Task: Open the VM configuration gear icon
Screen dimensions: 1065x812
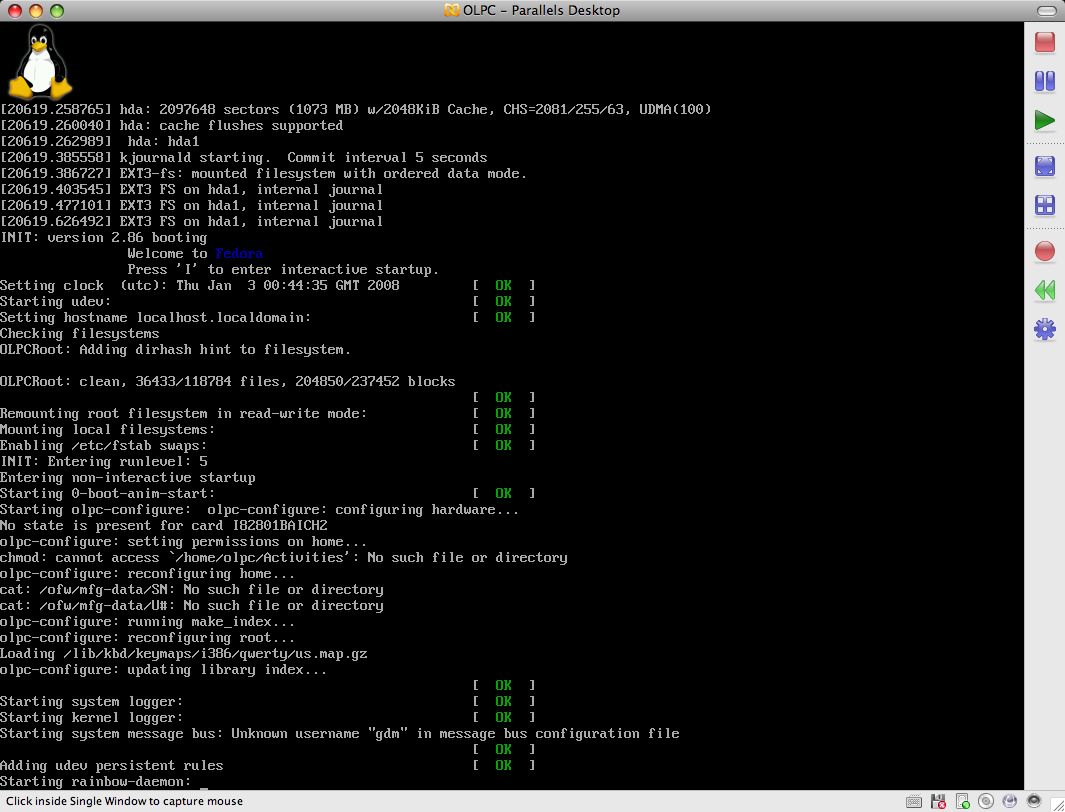Action: (1044, 329)
